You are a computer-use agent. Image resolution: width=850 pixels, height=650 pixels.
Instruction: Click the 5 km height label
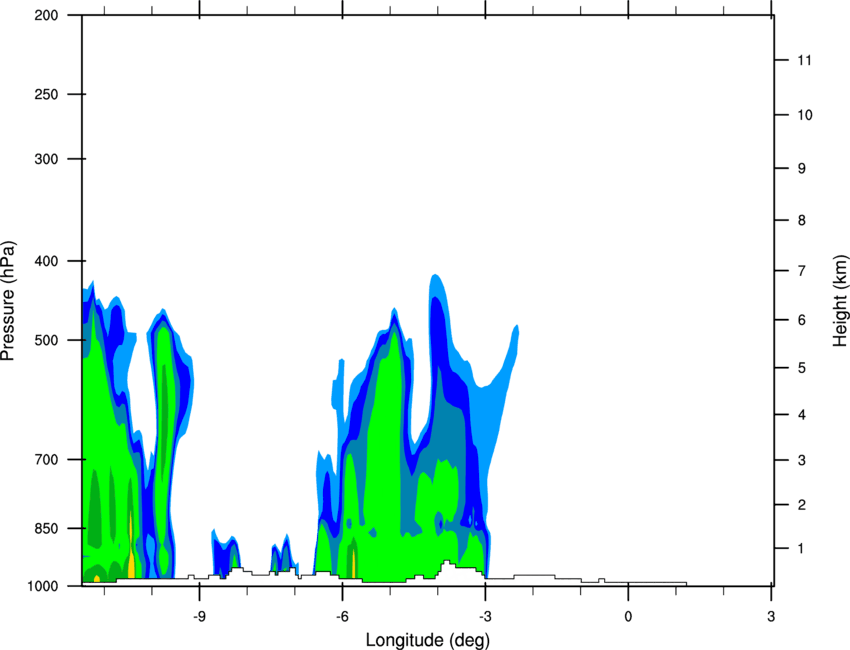[x=802, y=368]
